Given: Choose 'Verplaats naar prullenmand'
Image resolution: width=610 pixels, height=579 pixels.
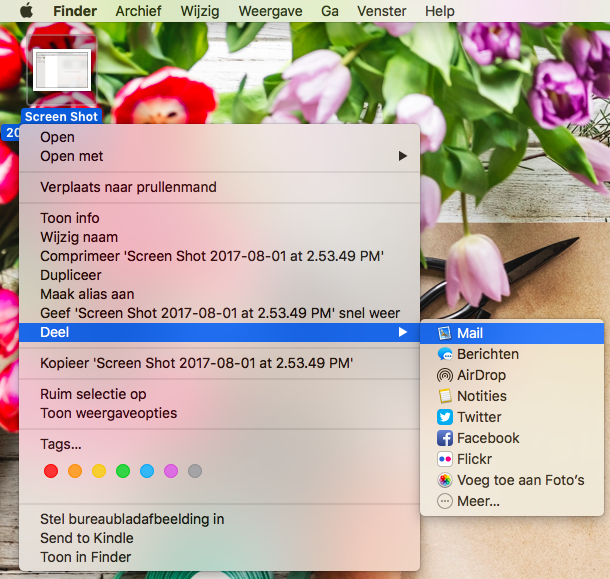Looking at the screenshot, I should 128,187.
